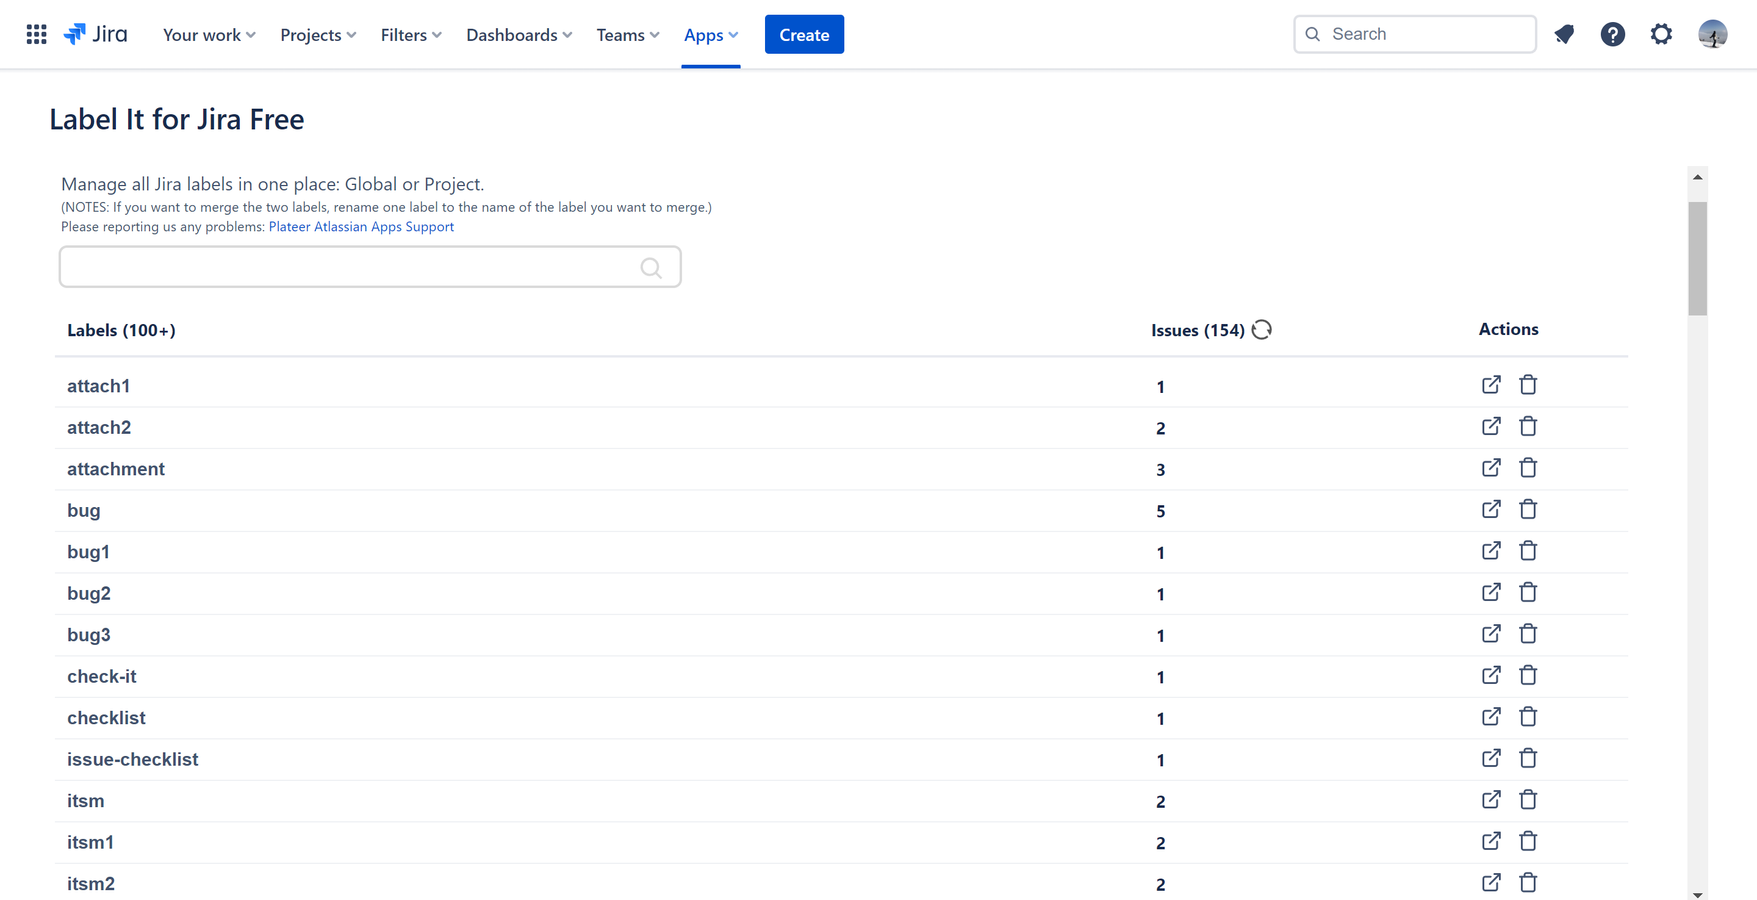The height and width of the screenshot is (900, 1757).
Task: Delete the itsm1 label
Action: 1528,841
